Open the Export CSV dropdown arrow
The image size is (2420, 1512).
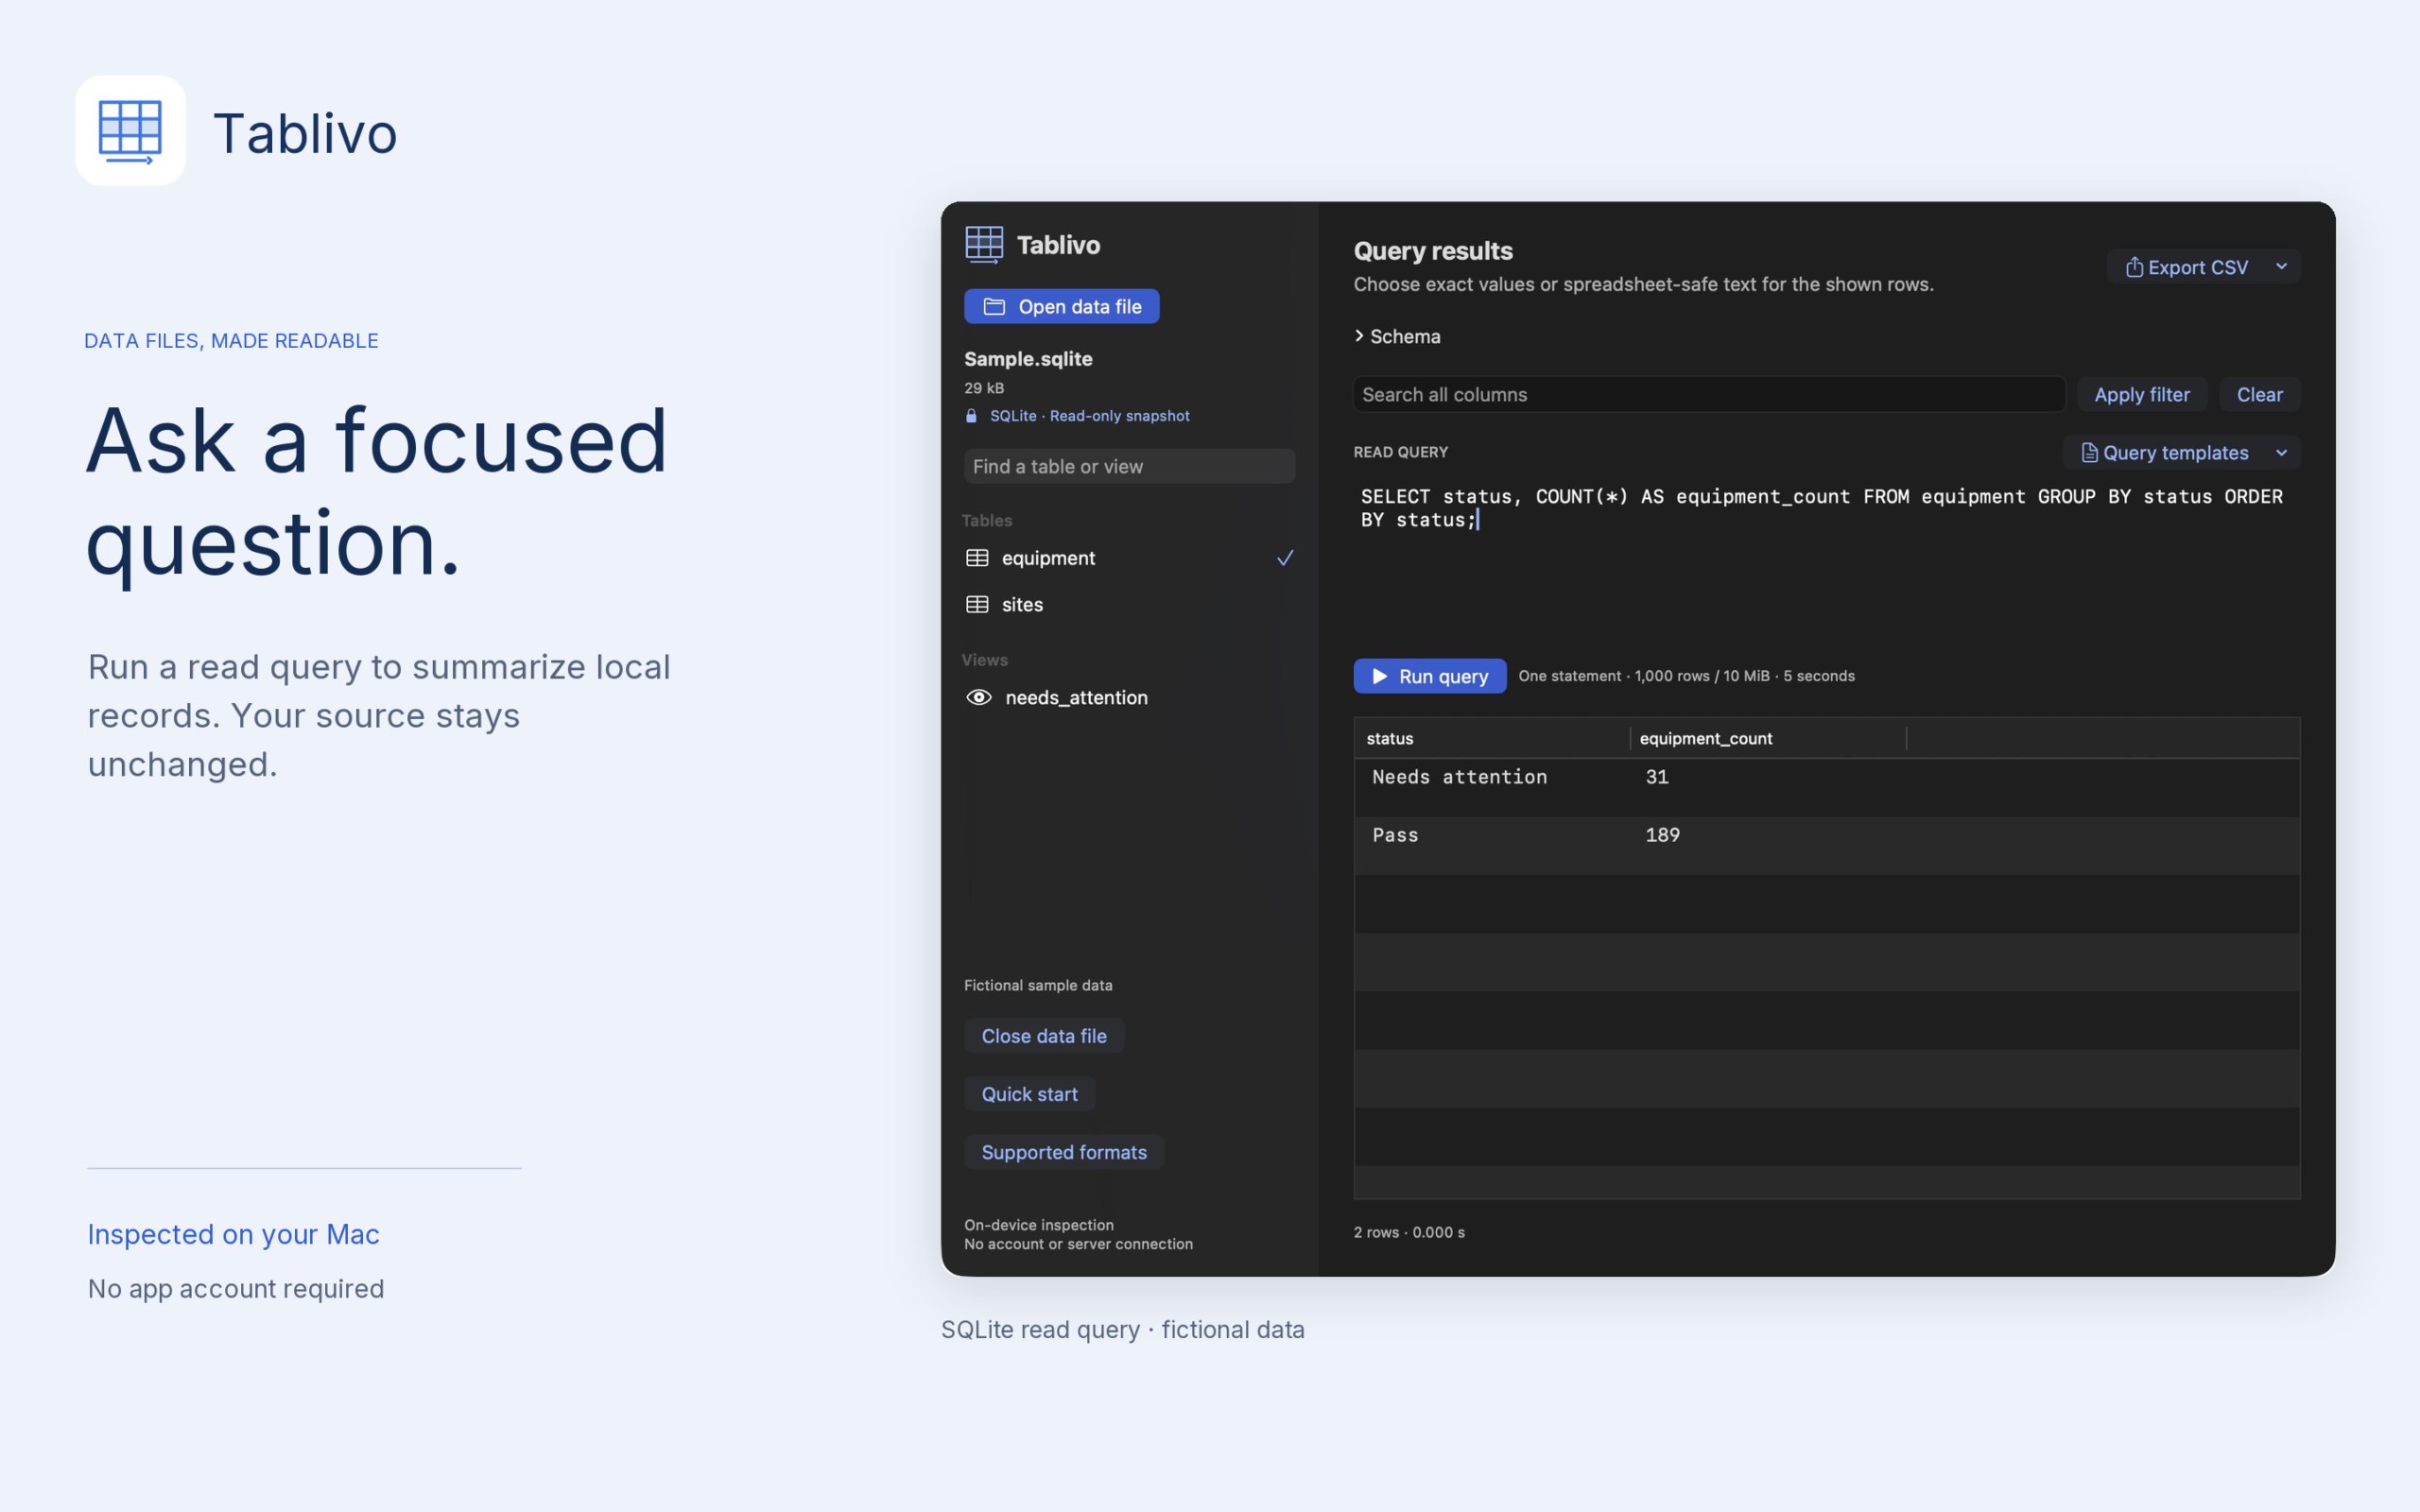(x=2281, y=267)
